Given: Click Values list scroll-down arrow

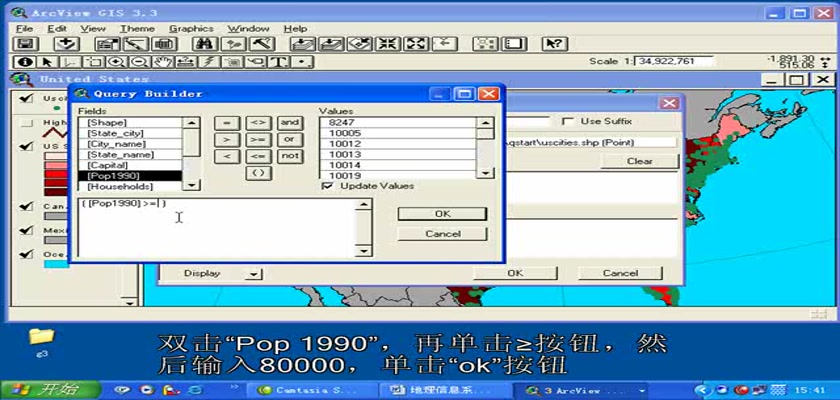Looking at the screenshot, I should click(485, 173).
